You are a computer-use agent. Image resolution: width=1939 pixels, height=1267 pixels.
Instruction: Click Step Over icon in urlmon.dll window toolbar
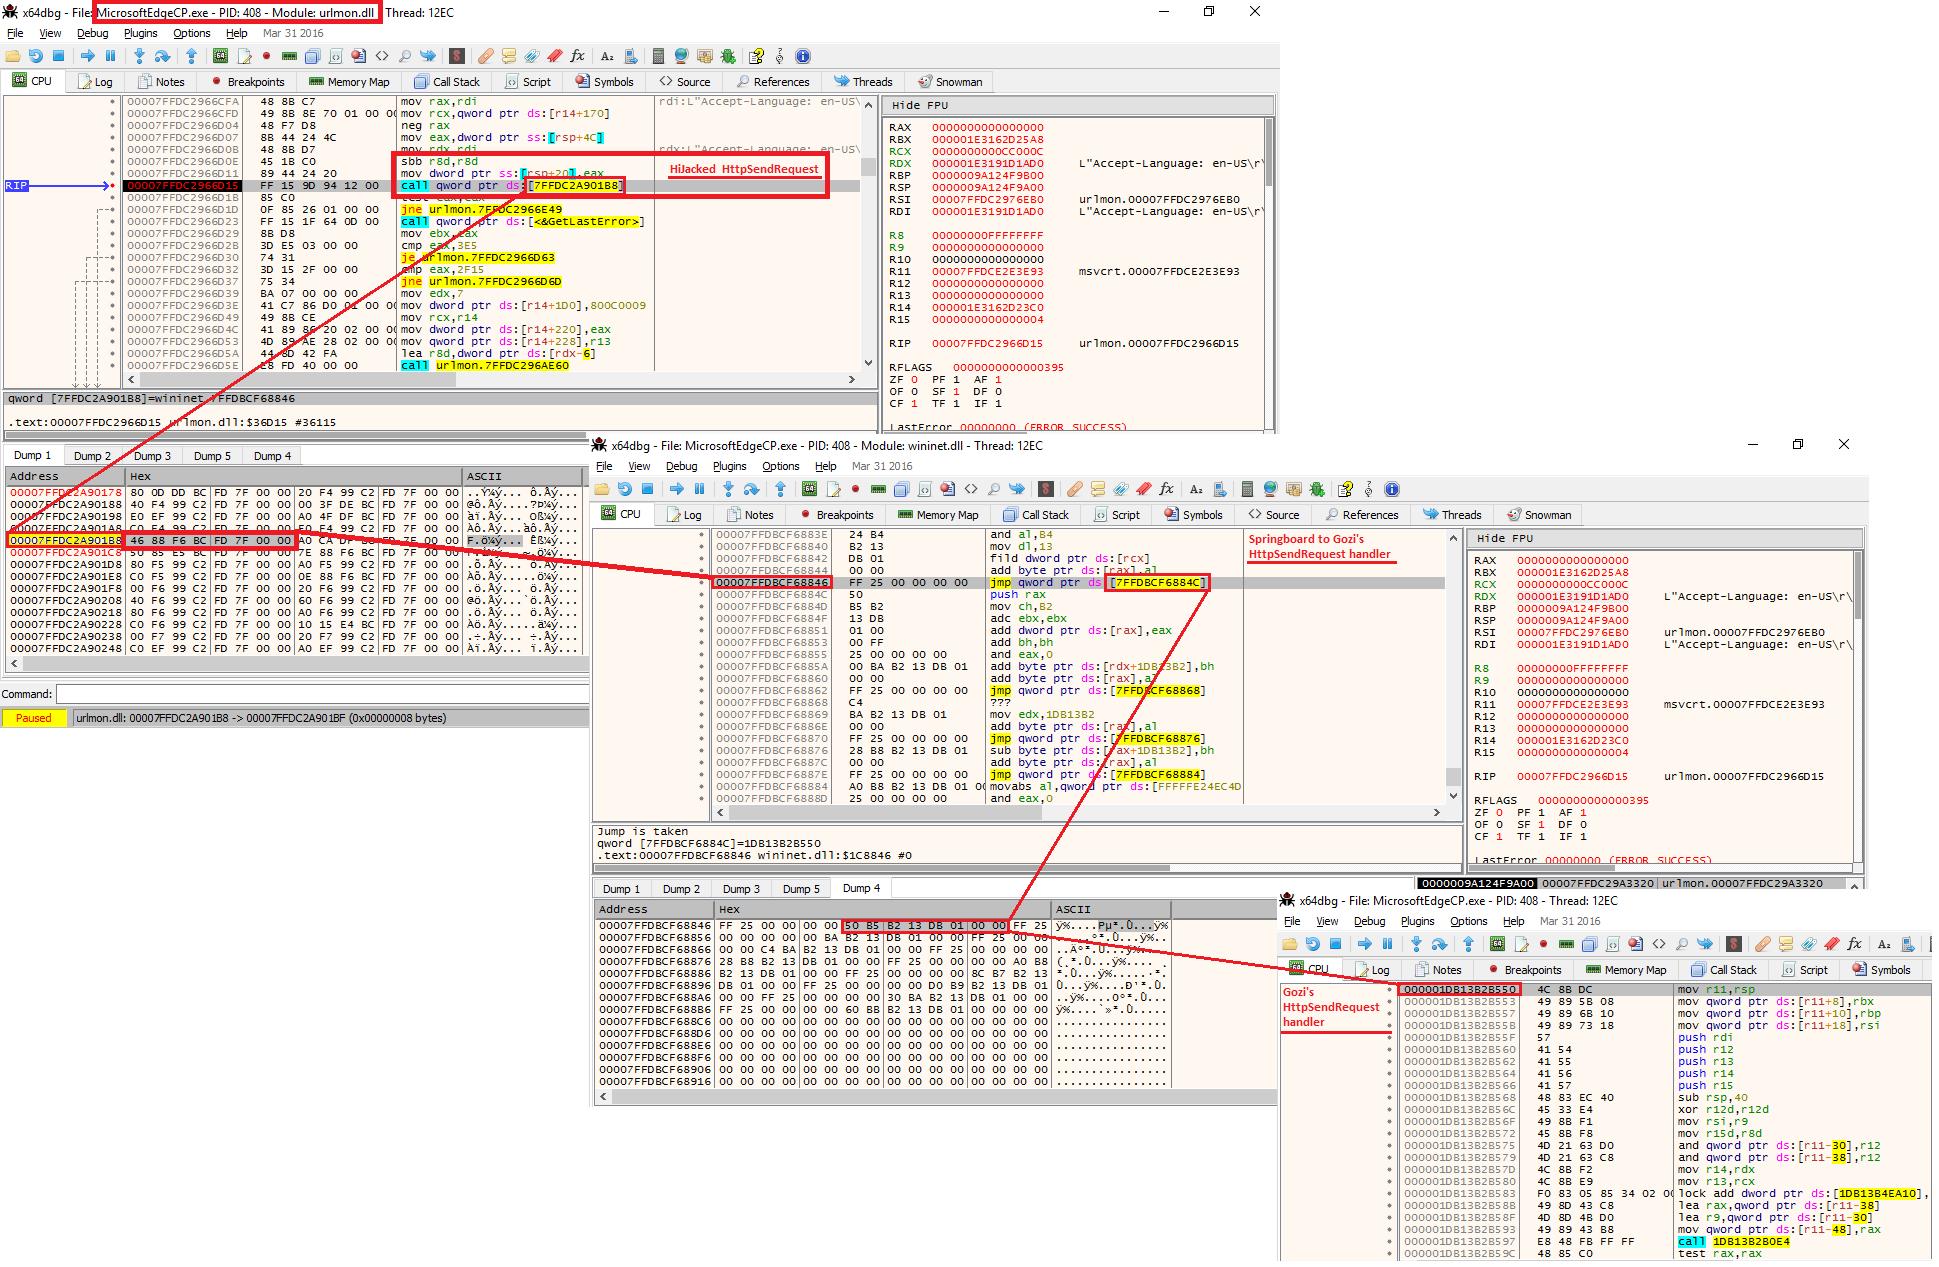click(162, 56)
